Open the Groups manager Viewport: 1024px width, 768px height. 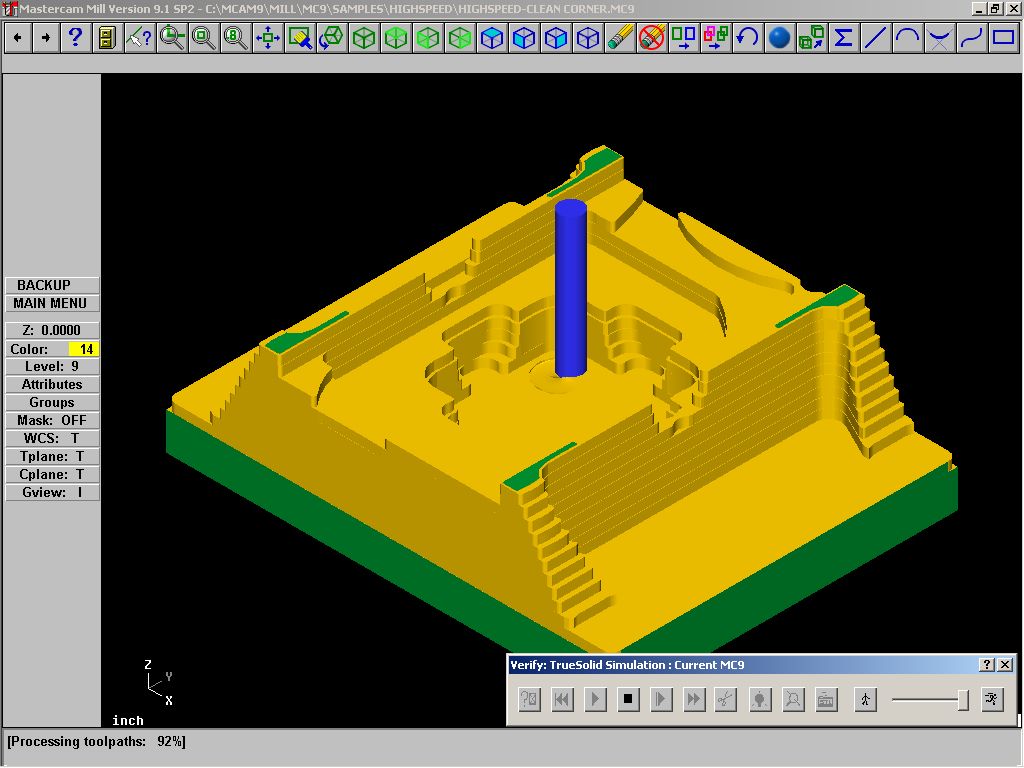coord(52,403)
